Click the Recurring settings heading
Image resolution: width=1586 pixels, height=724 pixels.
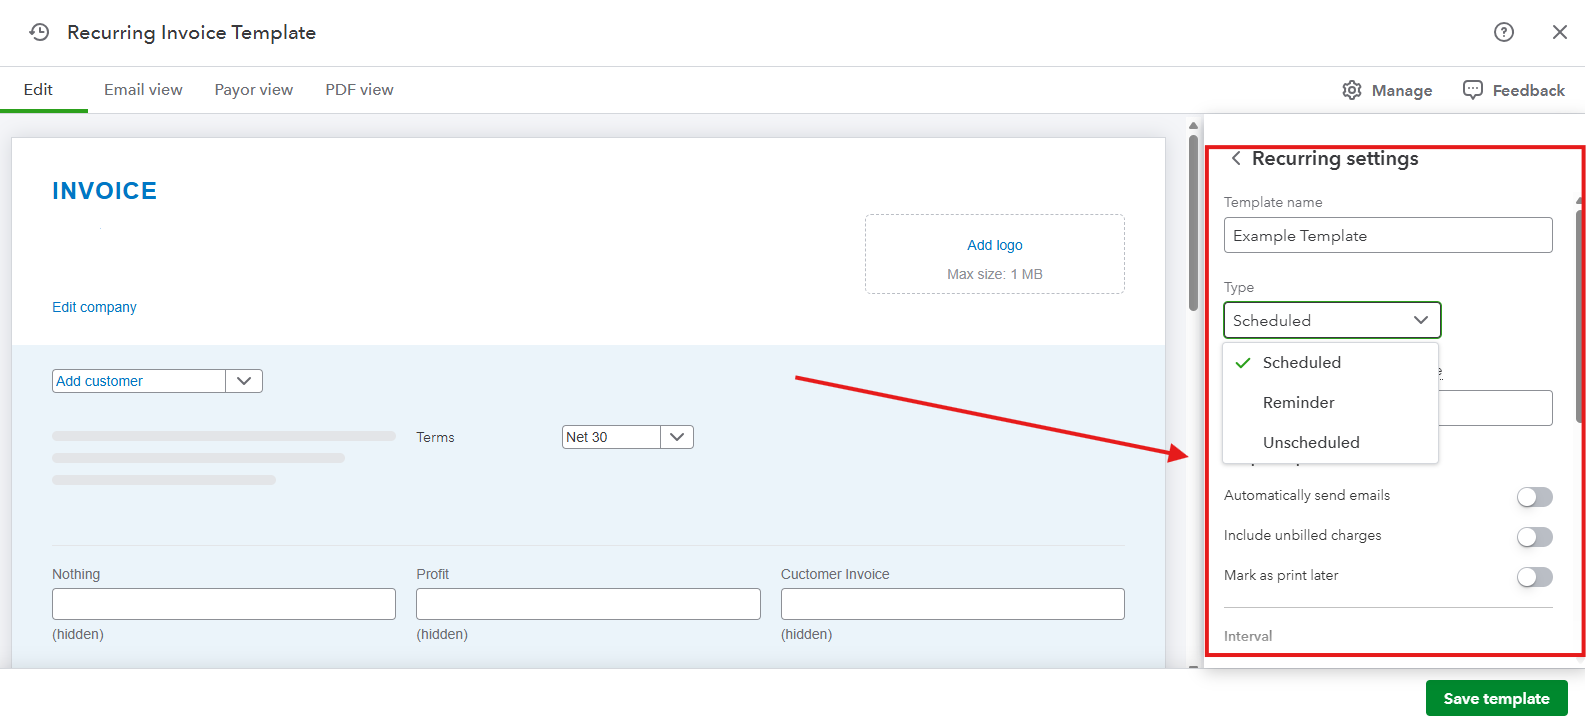click(x=1335, y=158)
